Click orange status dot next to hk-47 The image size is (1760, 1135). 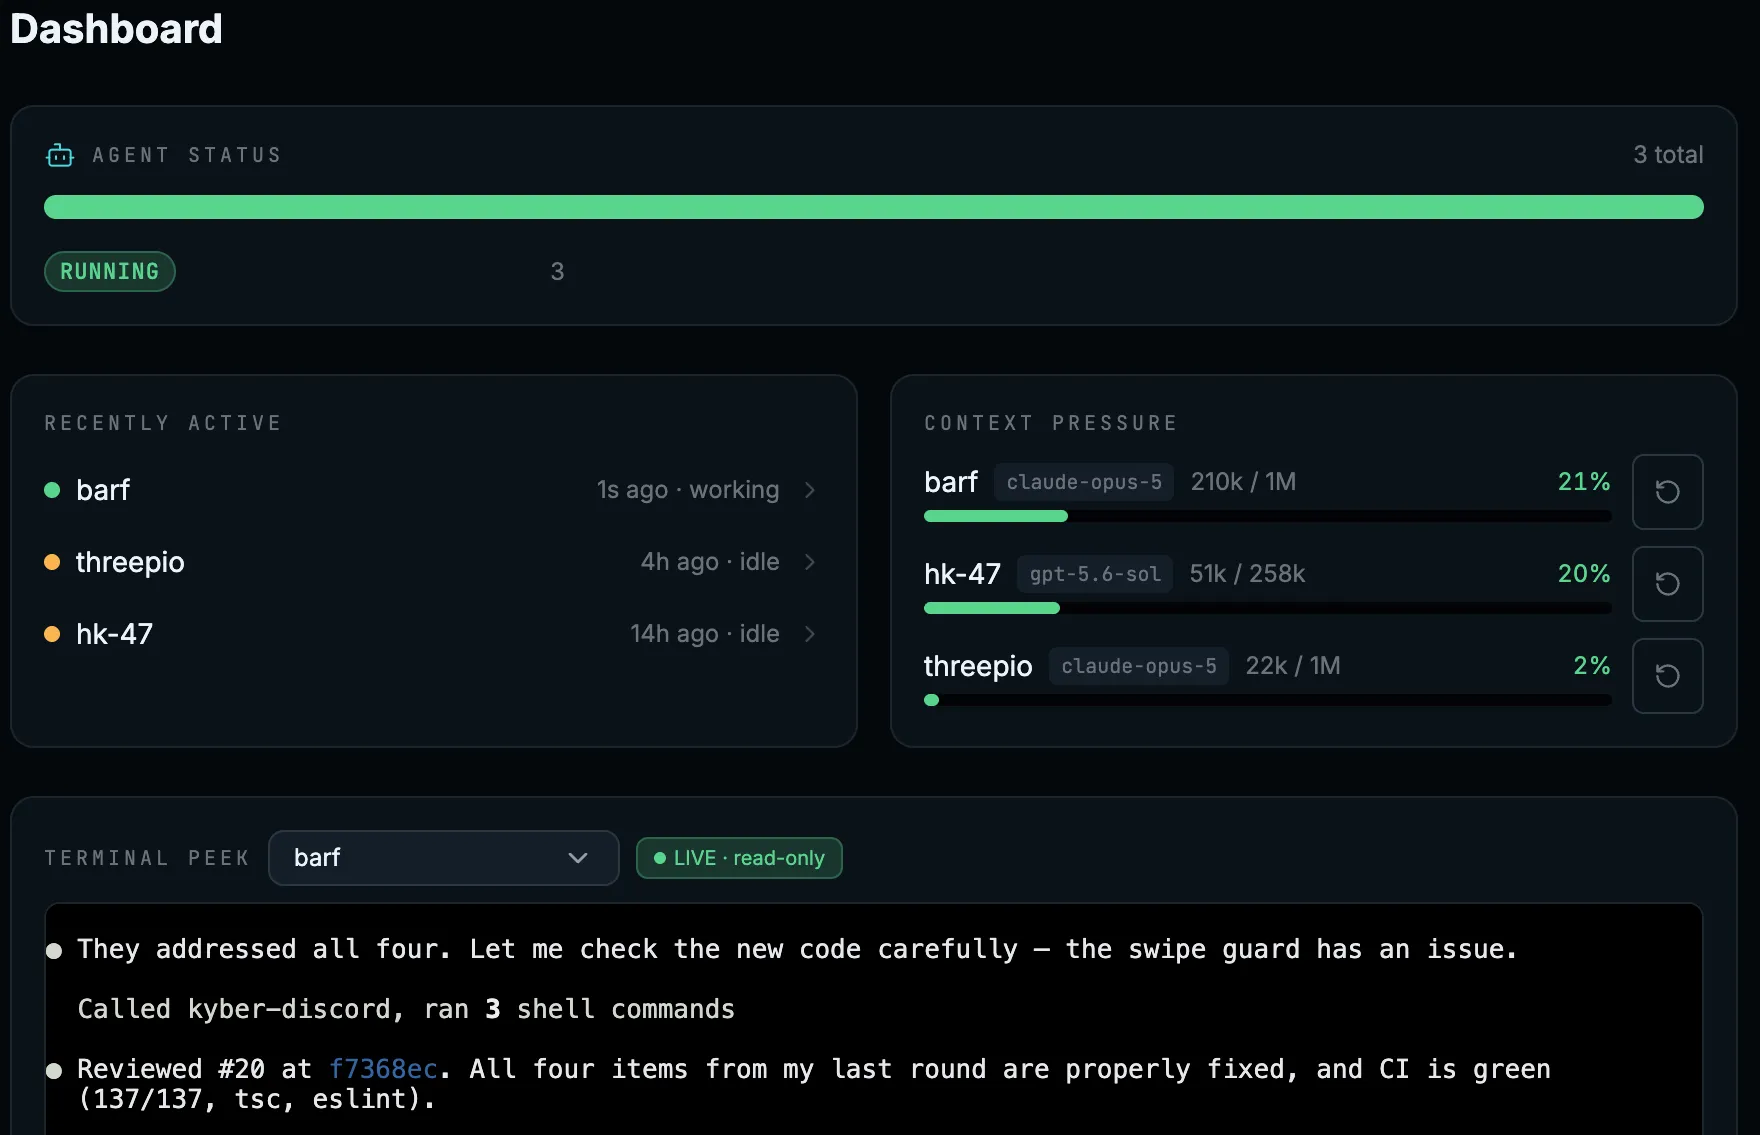[52, 634]
